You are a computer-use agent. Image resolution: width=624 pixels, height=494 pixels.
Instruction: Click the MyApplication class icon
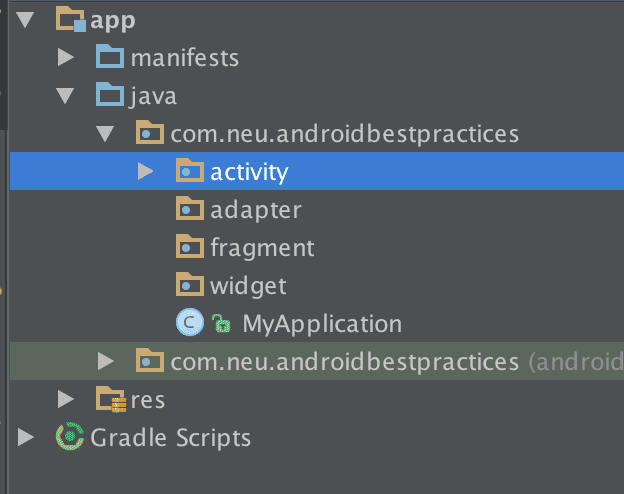pyautogui.click(x=189, y=323)
